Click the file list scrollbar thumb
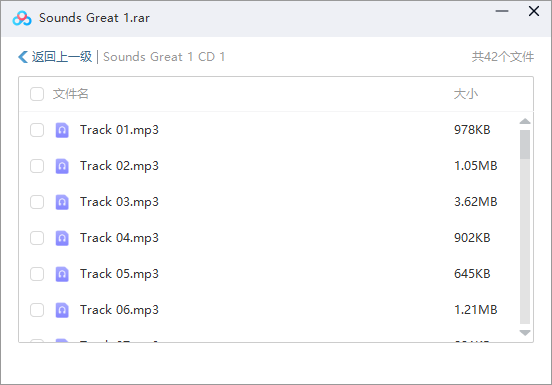Image resolution: width=552 pixels, height=385 pixels. click(x=525, y=144)
